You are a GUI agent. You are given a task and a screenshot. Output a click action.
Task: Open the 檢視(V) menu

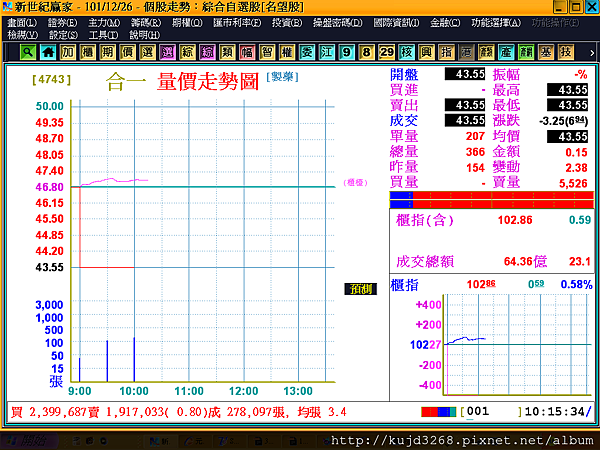coord(23,35)
